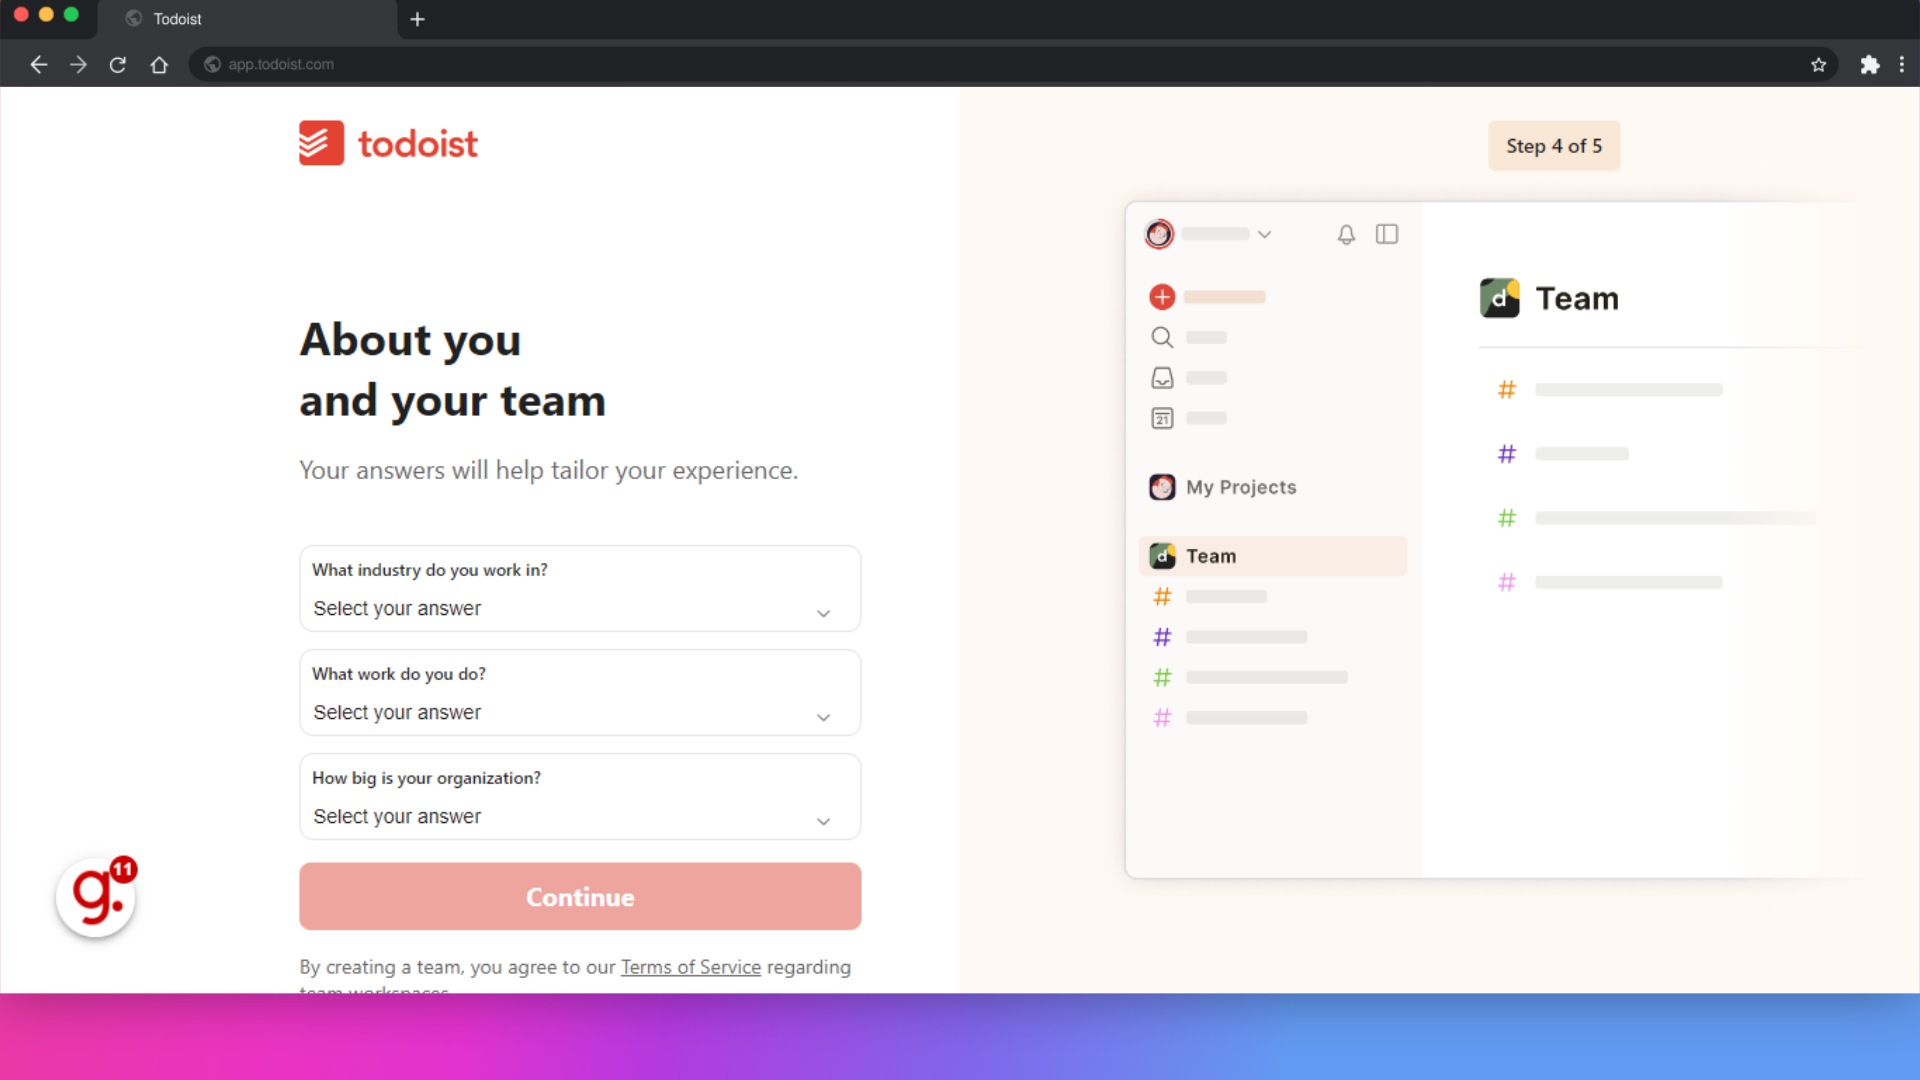This screenshot has height=1080, width=1920.
Task: Click the Todoist home logo icon
Action: [320, 144]
